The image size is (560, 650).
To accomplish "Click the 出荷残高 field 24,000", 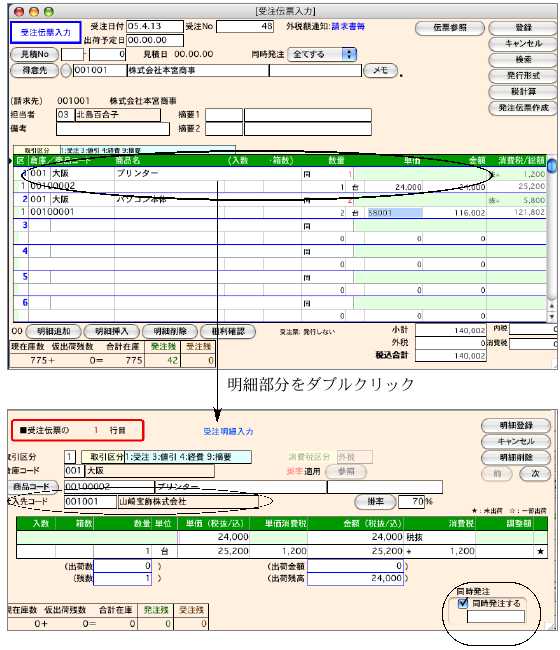I will tap(355, 579).
